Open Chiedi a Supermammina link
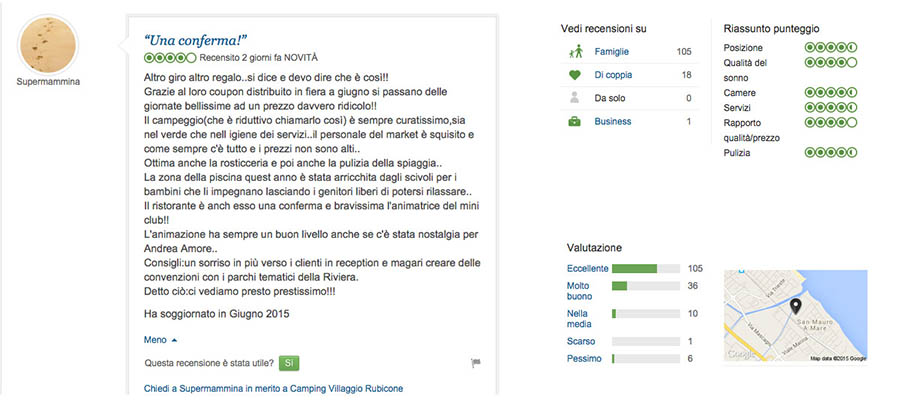Viewport: 900px width, 406px height. coord(273,389)
